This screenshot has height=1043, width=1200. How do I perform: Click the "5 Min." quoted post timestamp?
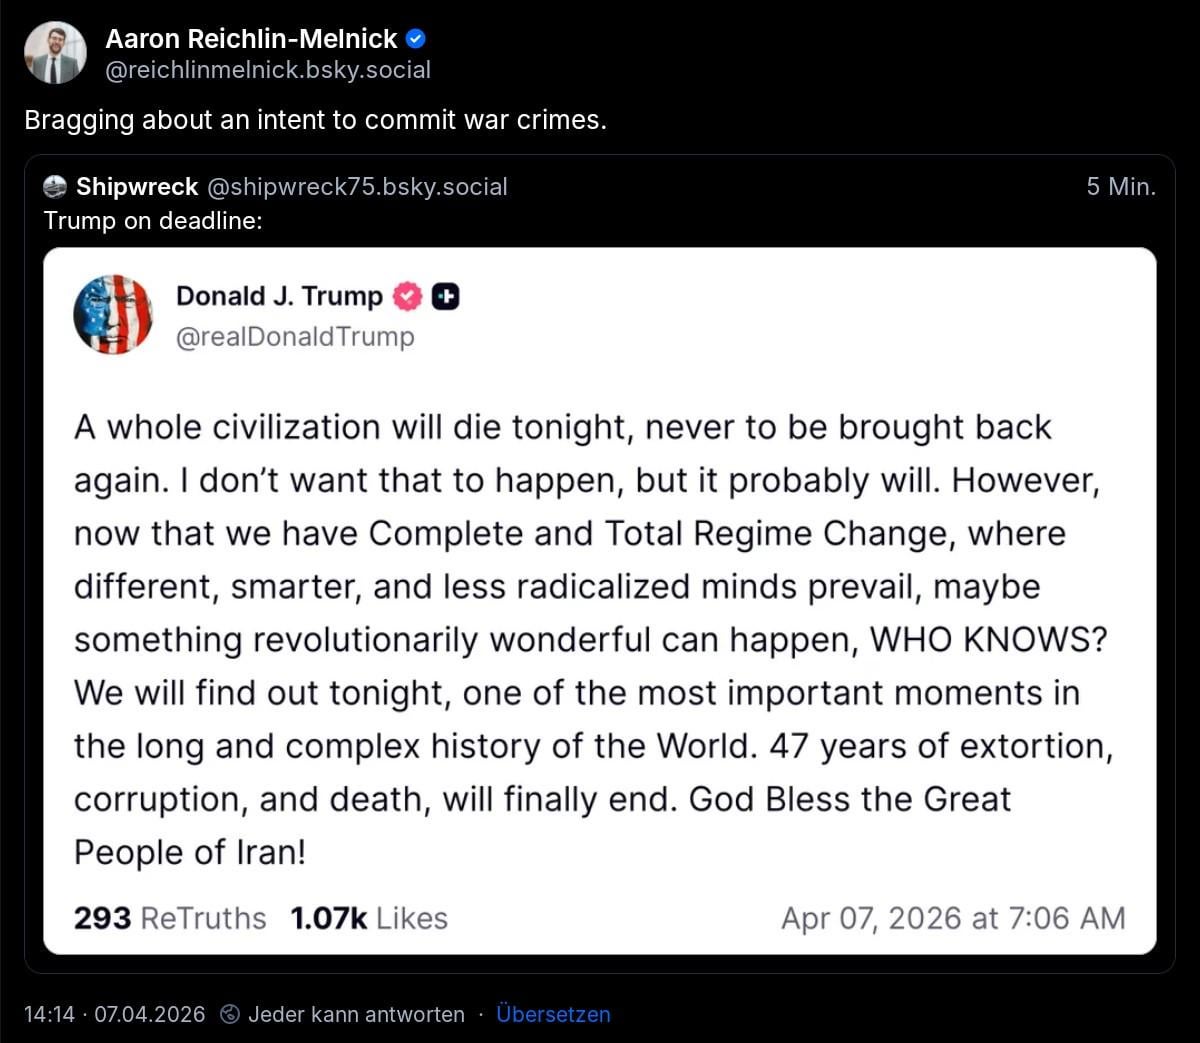1120,187
